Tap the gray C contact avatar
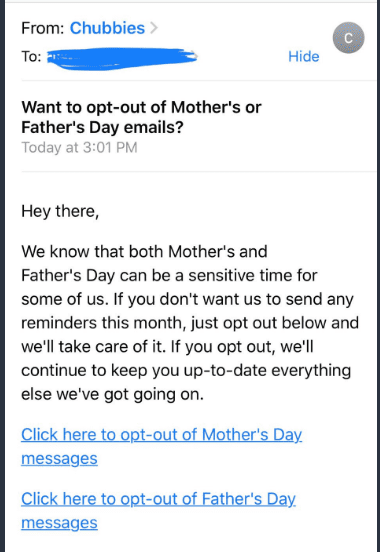The image size is (380, 552). [348, 38]
